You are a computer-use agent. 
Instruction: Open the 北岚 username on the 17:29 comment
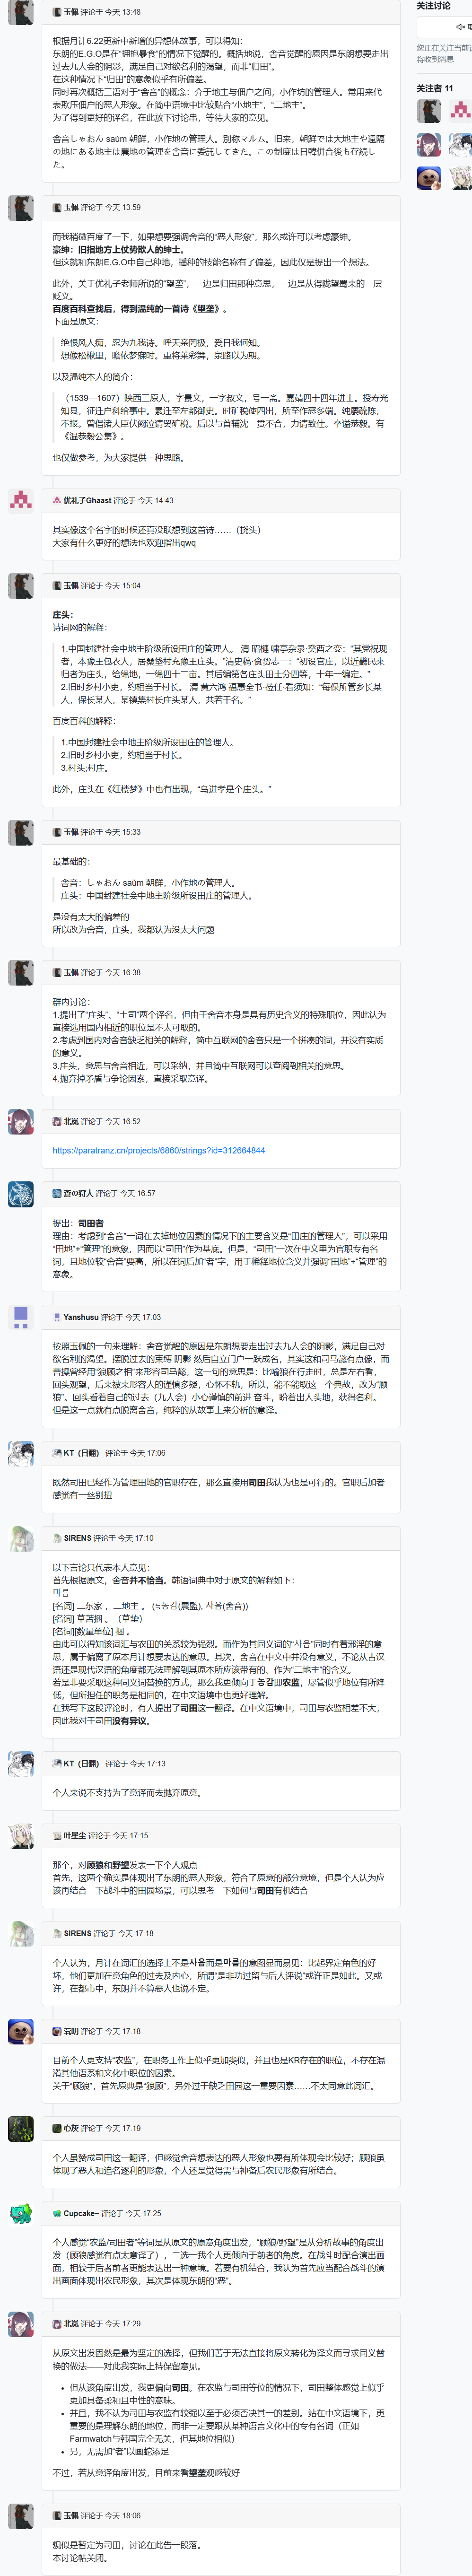tap(71, 2323)
